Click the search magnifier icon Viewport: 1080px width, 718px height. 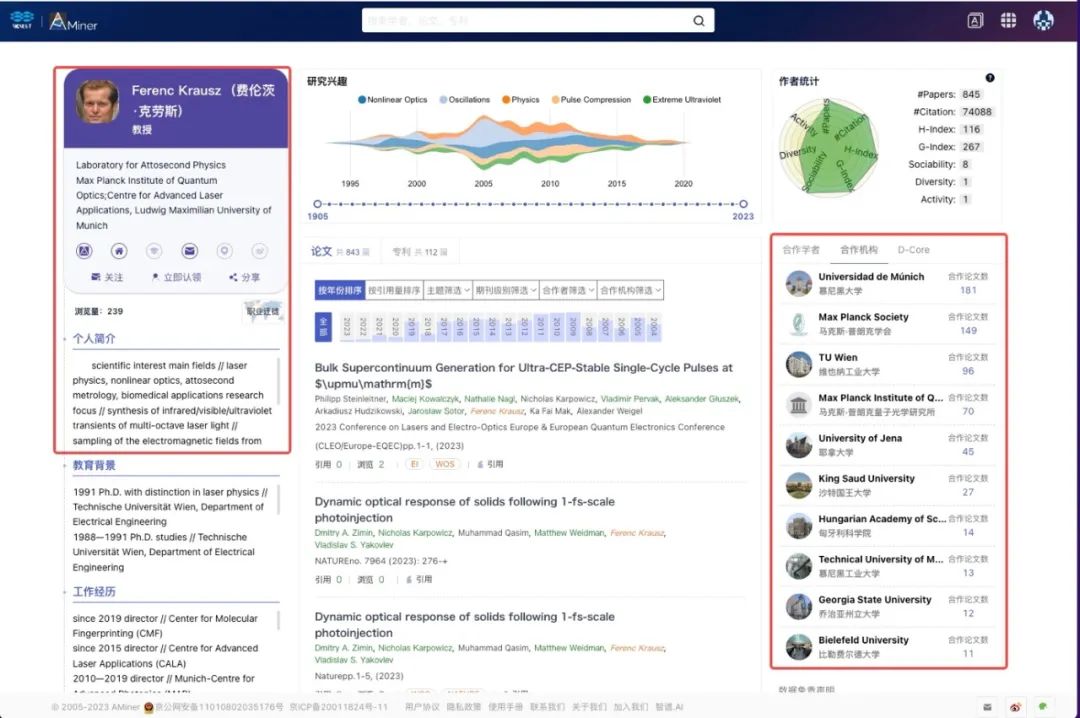tap(698, 21)
